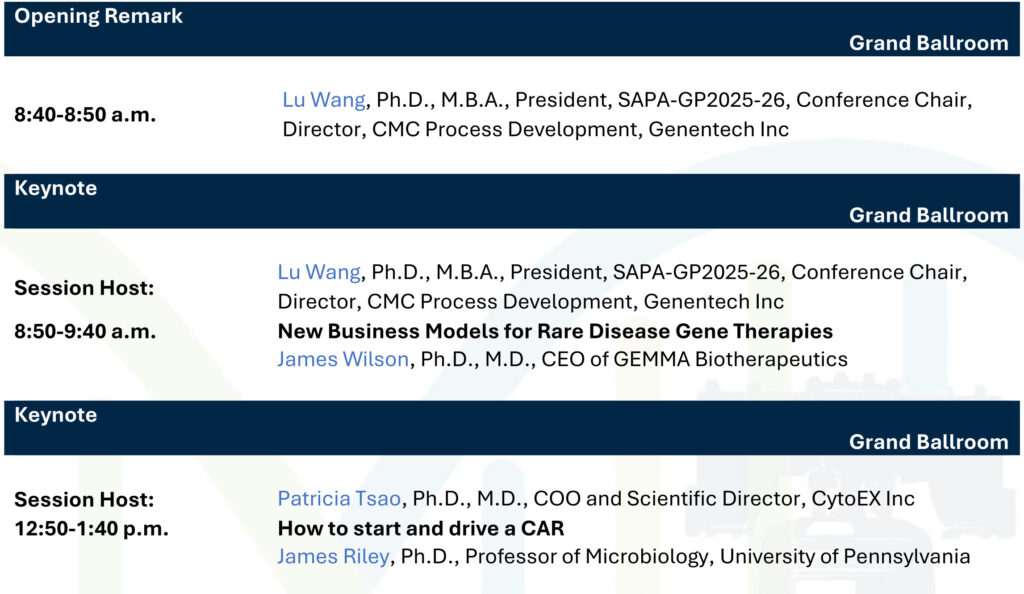Open the James Riley speaker link
The height and width of the screenshot is (594, 1024).
(333, 556)
